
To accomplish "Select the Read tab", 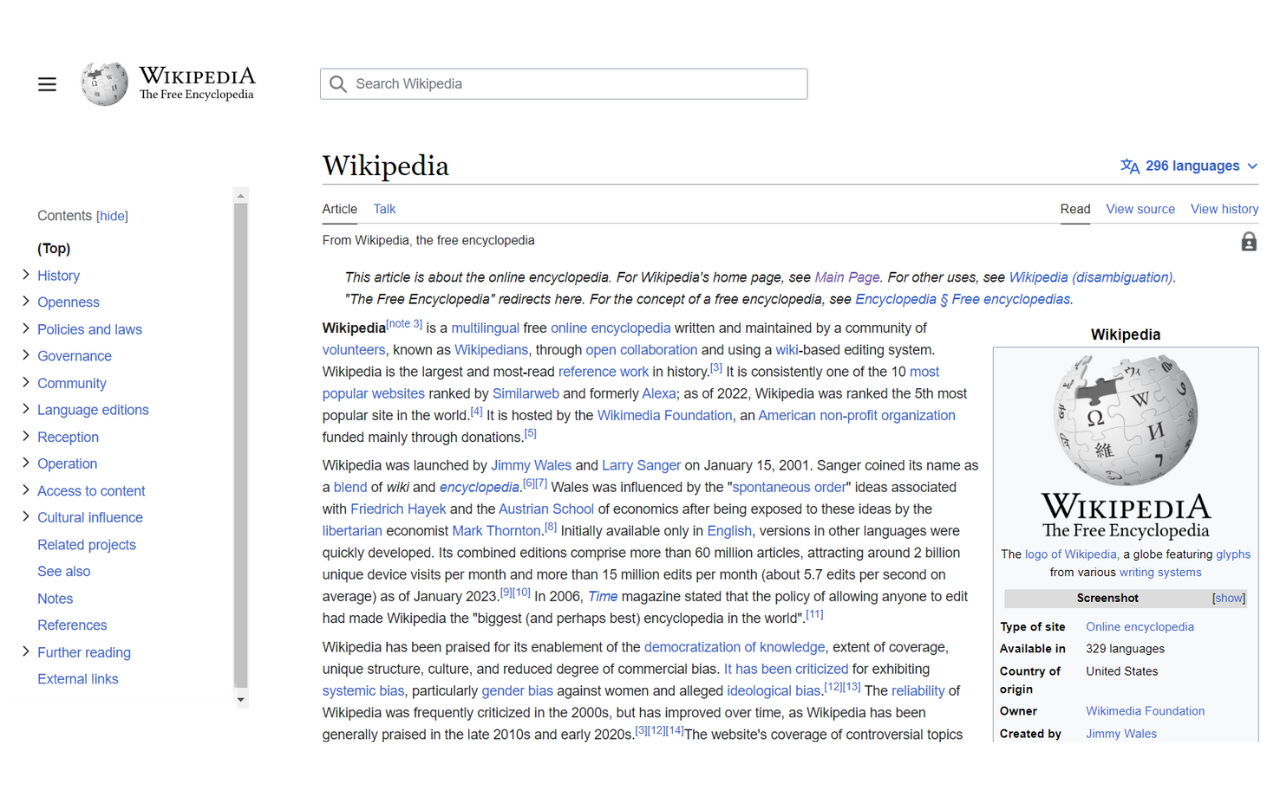I will [1075, 209].
